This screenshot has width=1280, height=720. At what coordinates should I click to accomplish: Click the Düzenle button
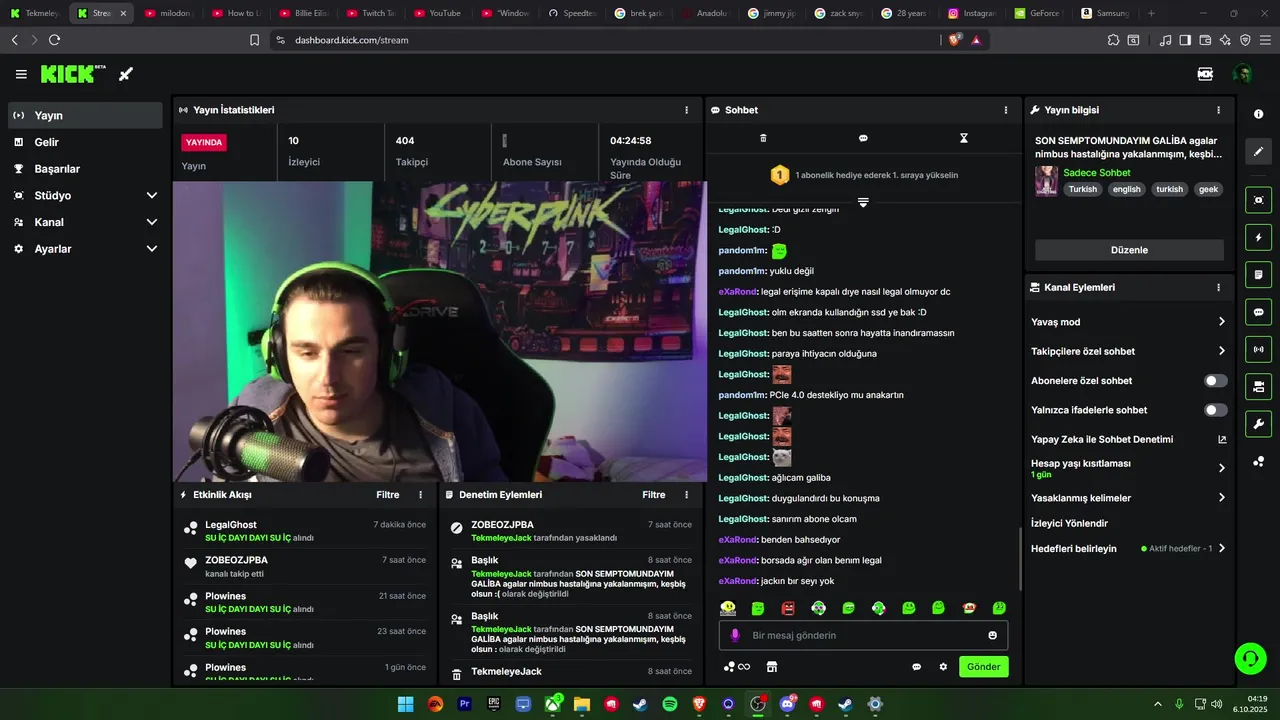click(x=1129, y=250)
